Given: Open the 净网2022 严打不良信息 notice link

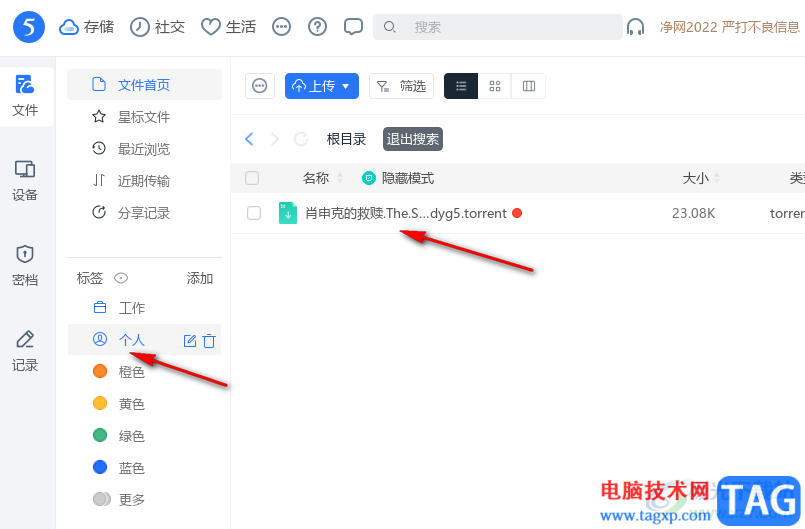Looking at the screenshot, I should [730, 27].
